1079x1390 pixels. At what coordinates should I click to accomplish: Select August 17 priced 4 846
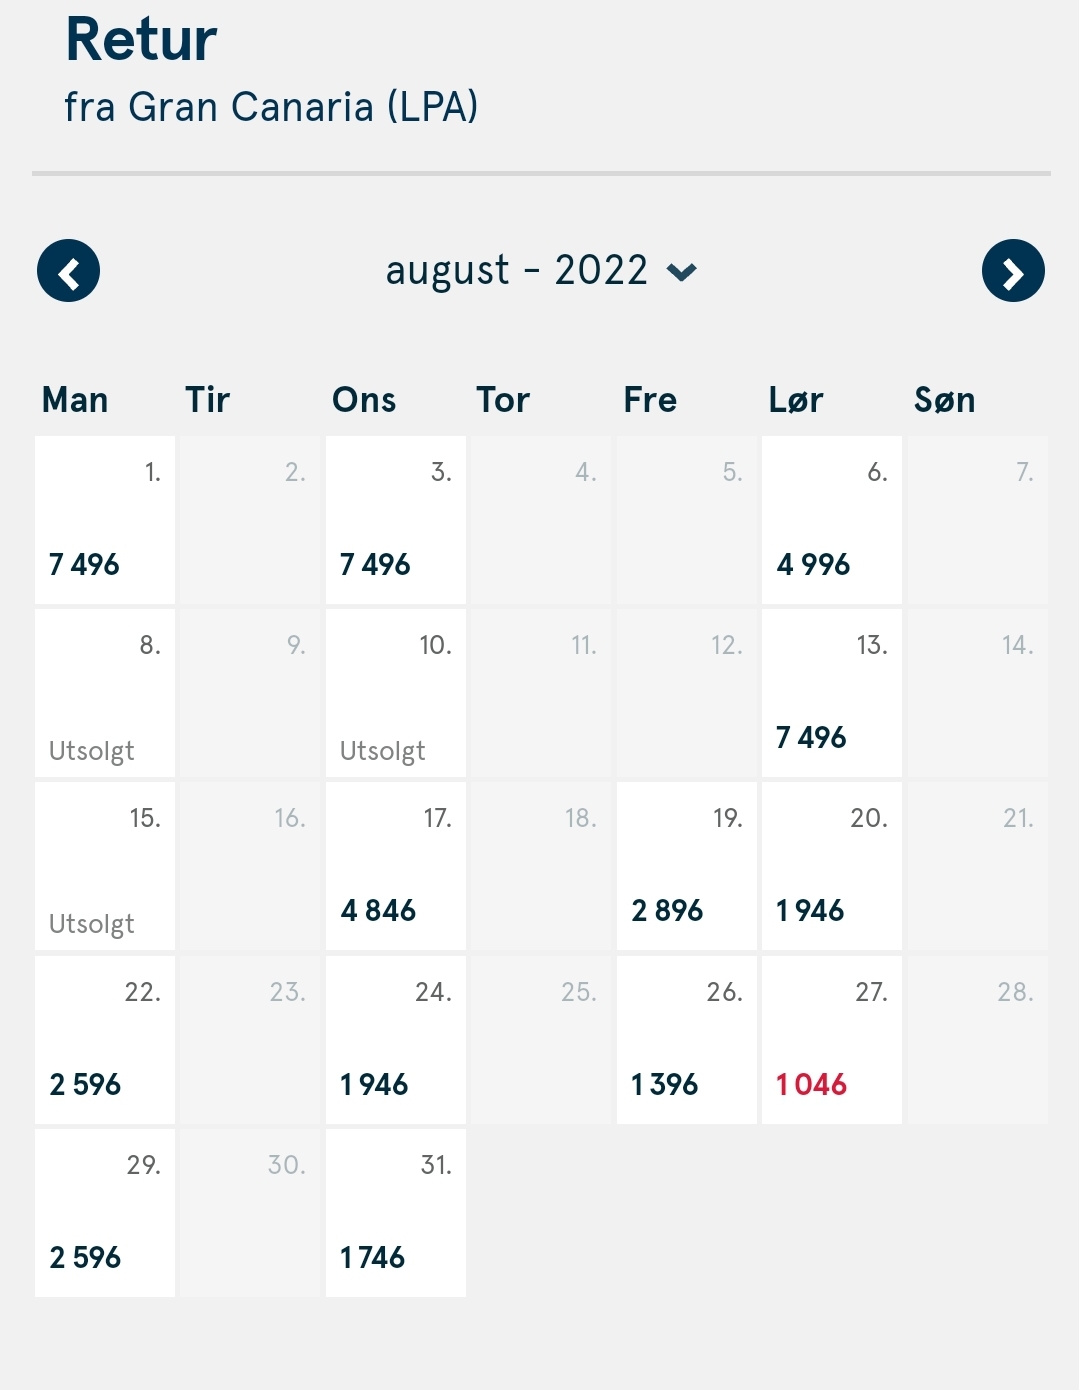(396, 866)
